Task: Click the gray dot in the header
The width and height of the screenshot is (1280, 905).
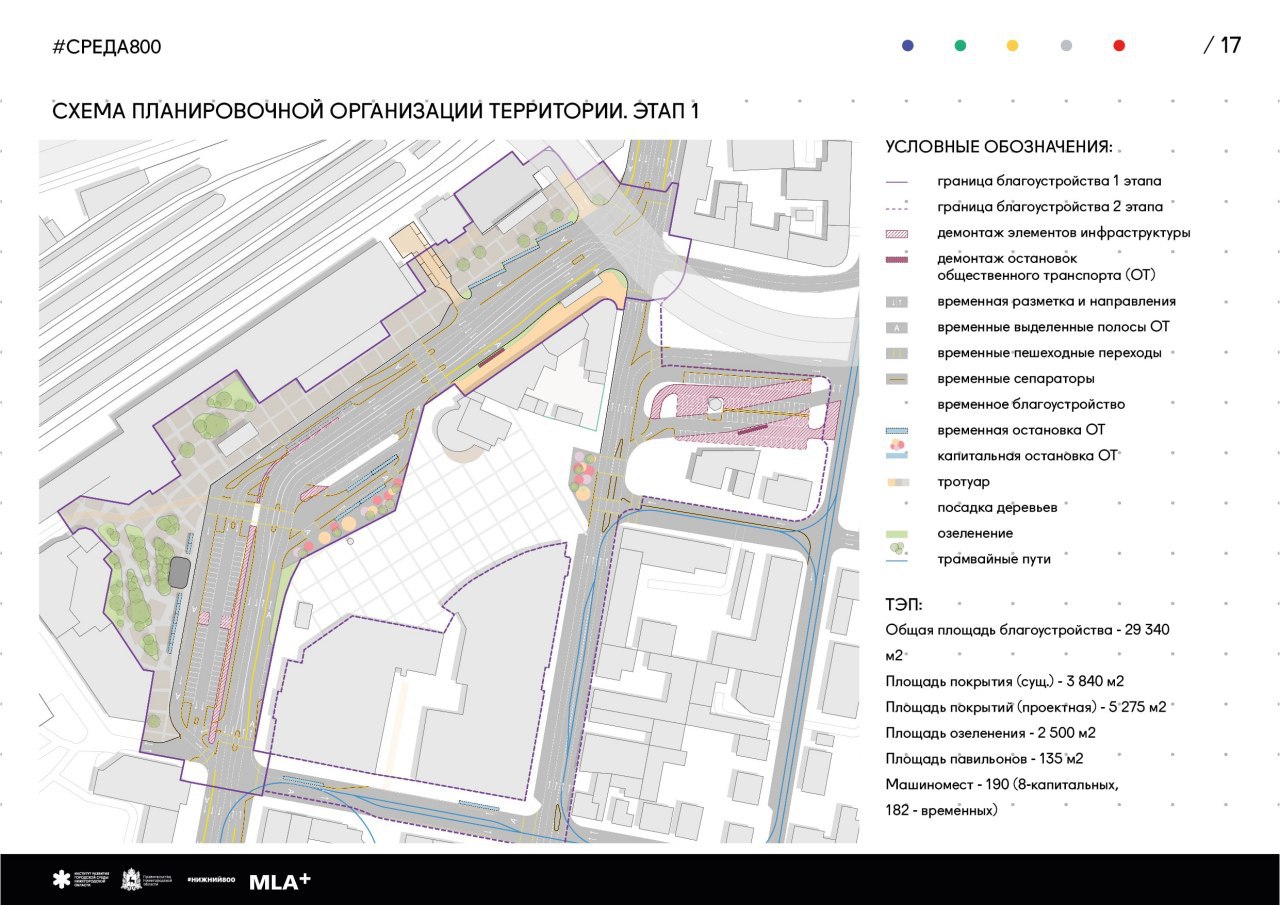Action: [1067, 46]
